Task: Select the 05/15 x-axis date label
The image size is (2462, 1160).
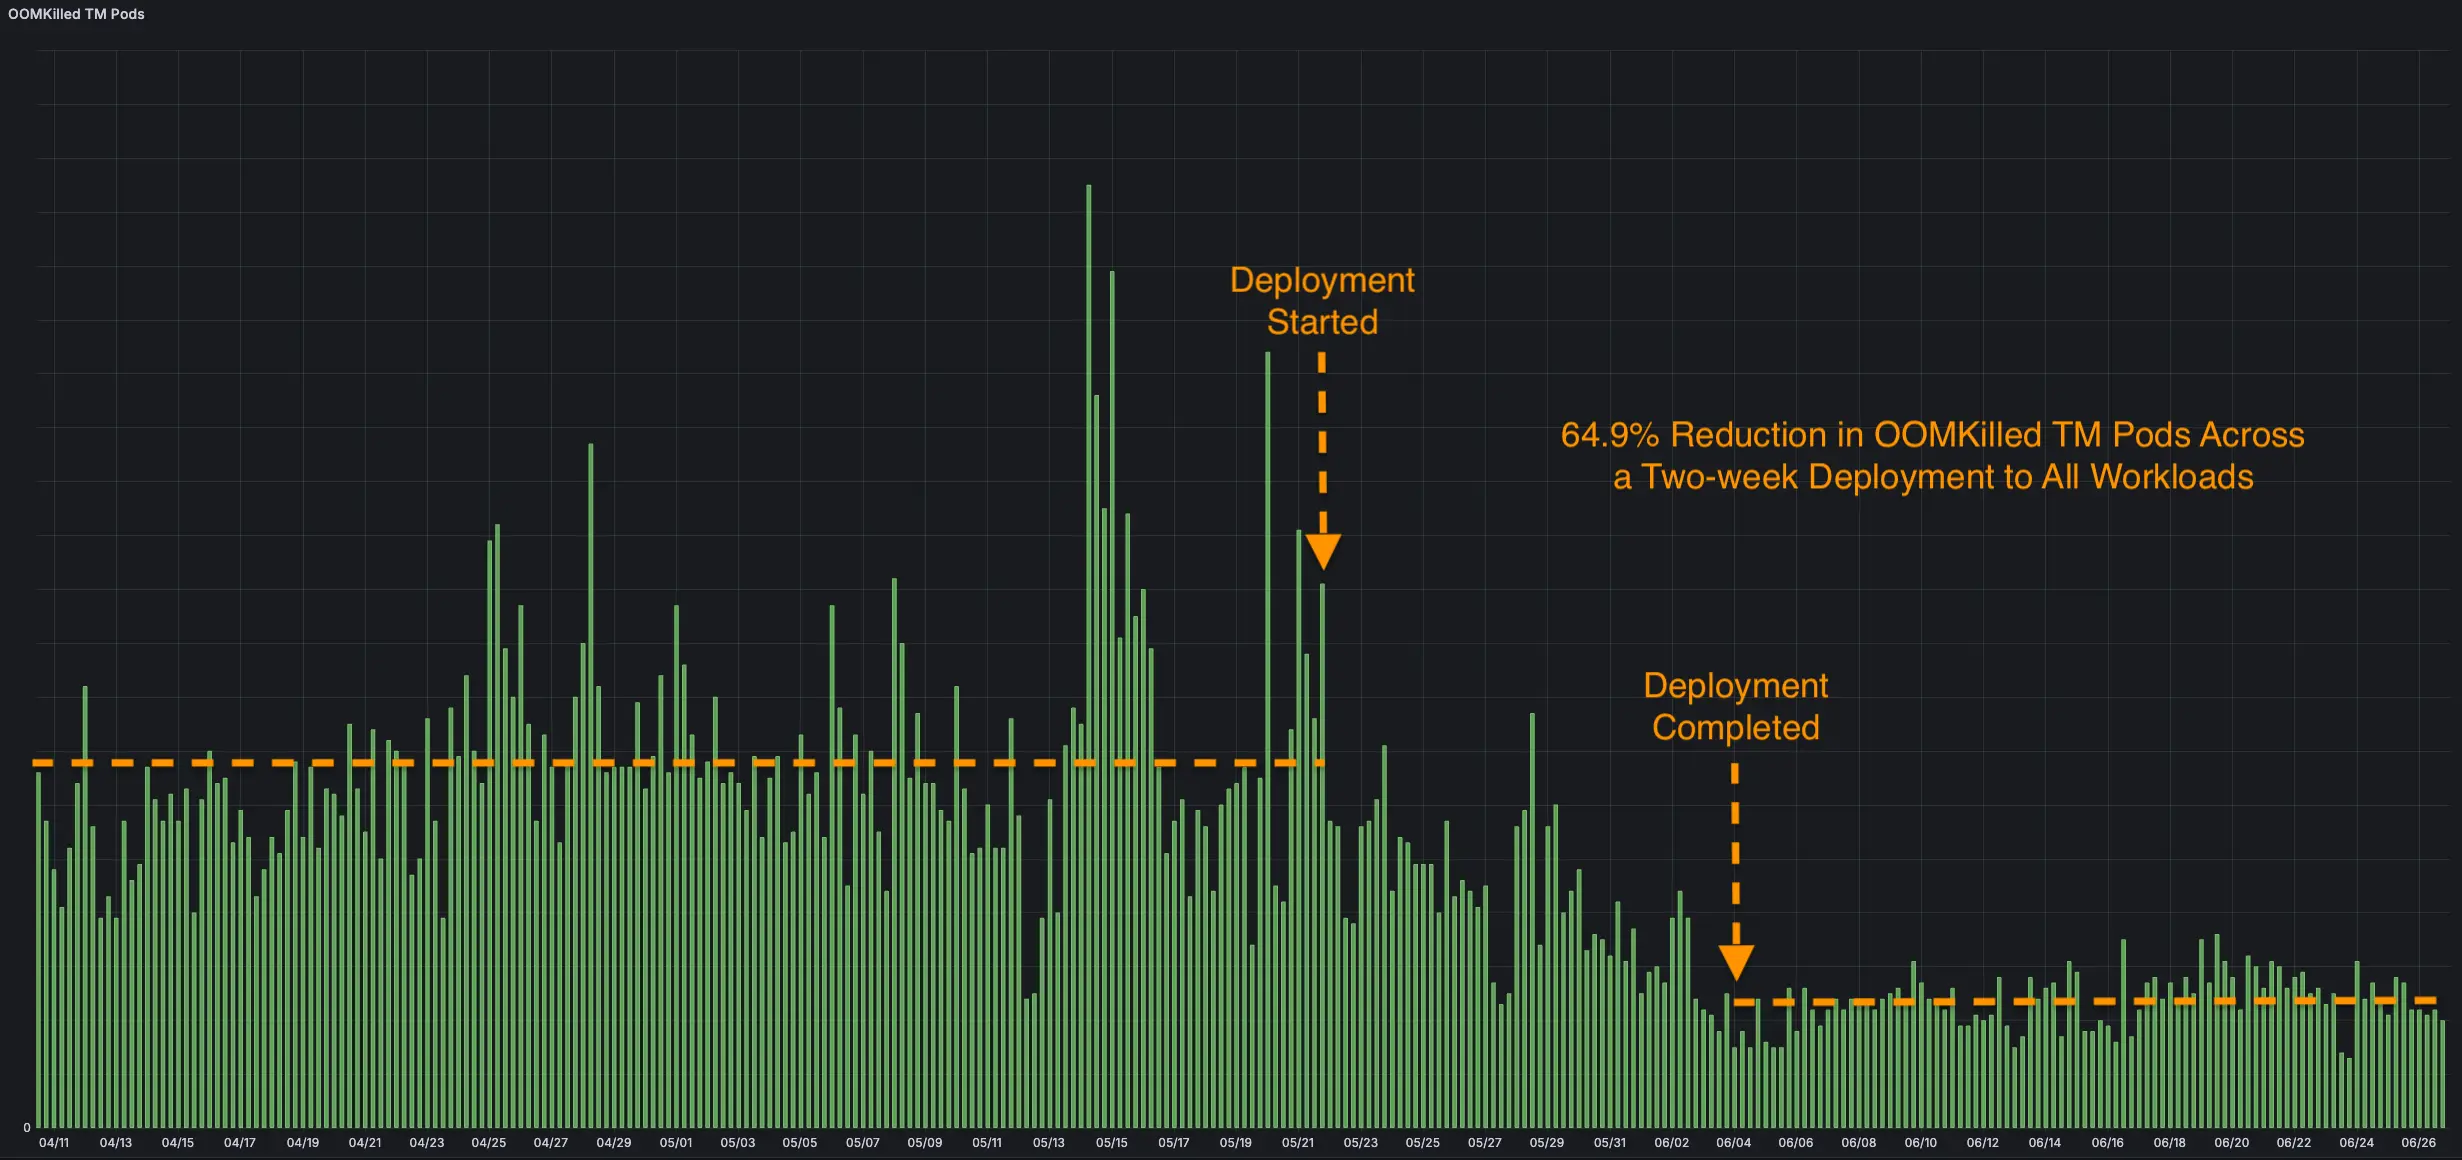Action: [1112, 1142]
